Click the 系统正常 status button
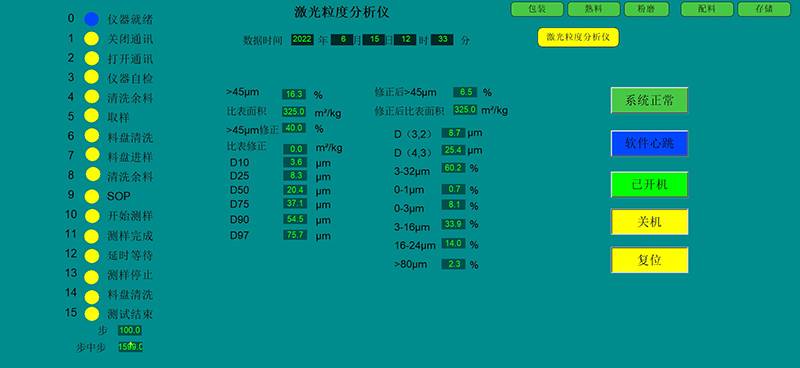The width and height of the screenshot is (800, 368). tap(649, 101)
